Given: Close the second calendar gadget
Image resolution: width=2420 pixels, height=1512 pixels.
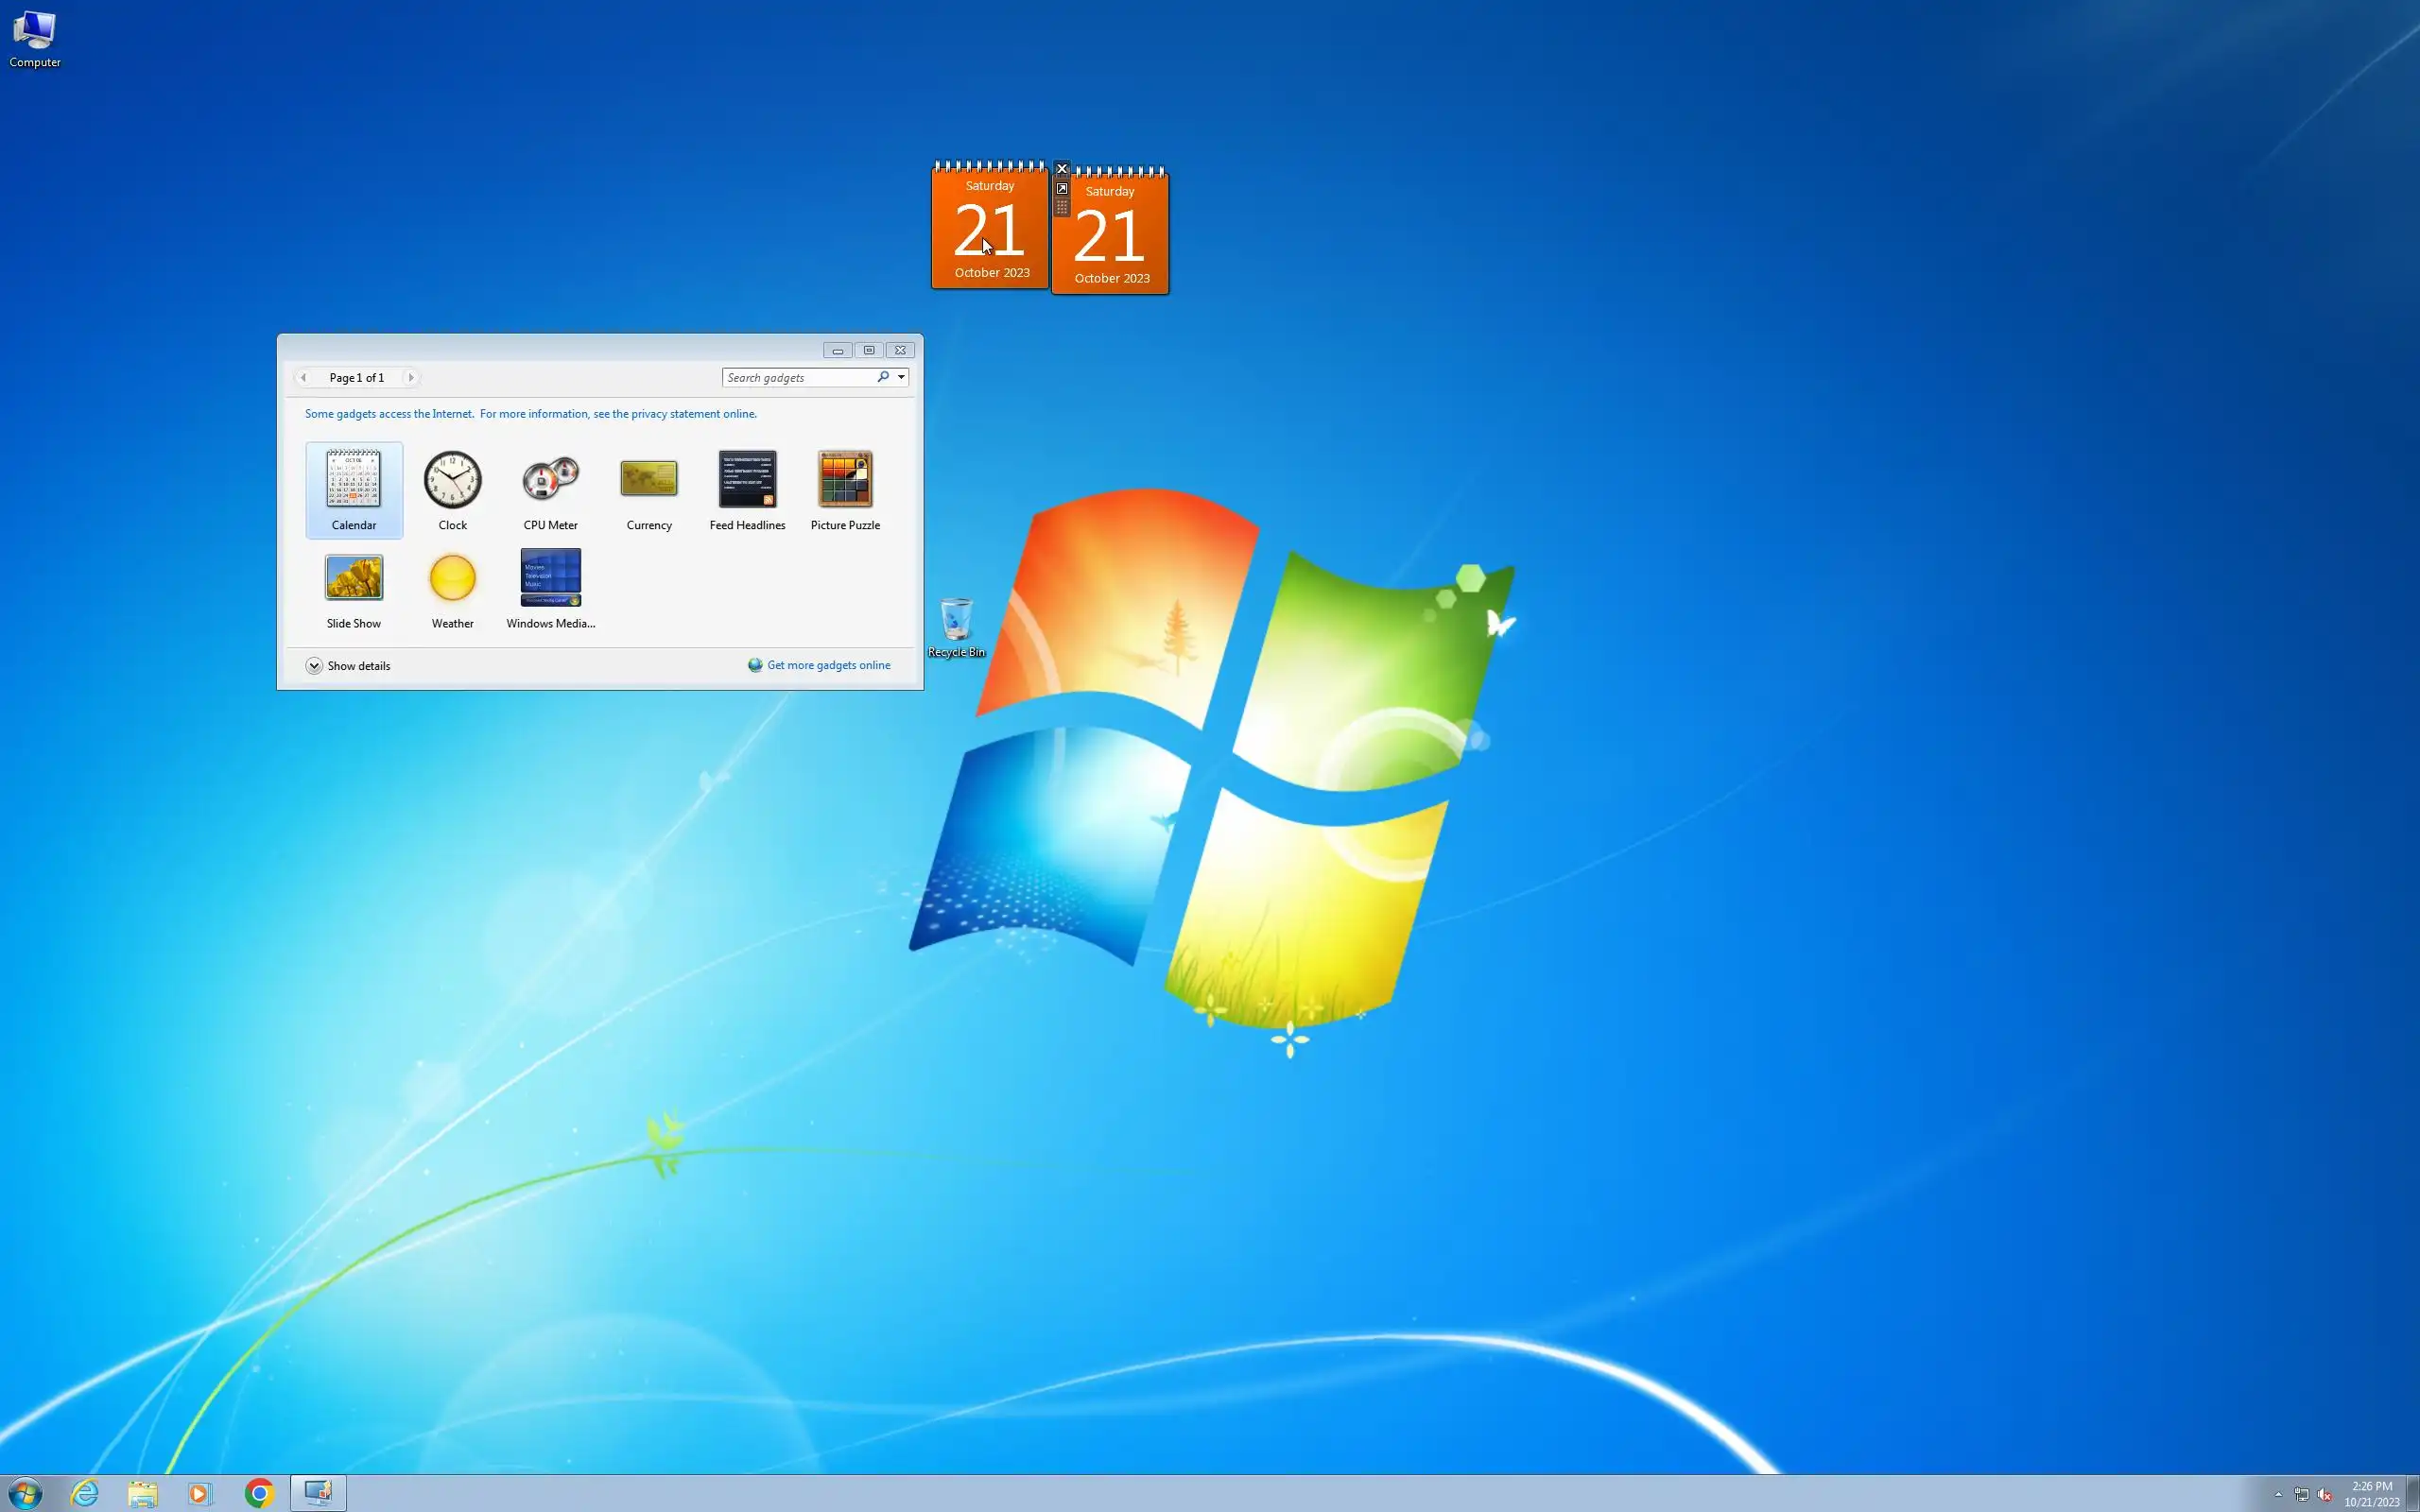Looking at the screenshot, I should [x=1062, y=168].
